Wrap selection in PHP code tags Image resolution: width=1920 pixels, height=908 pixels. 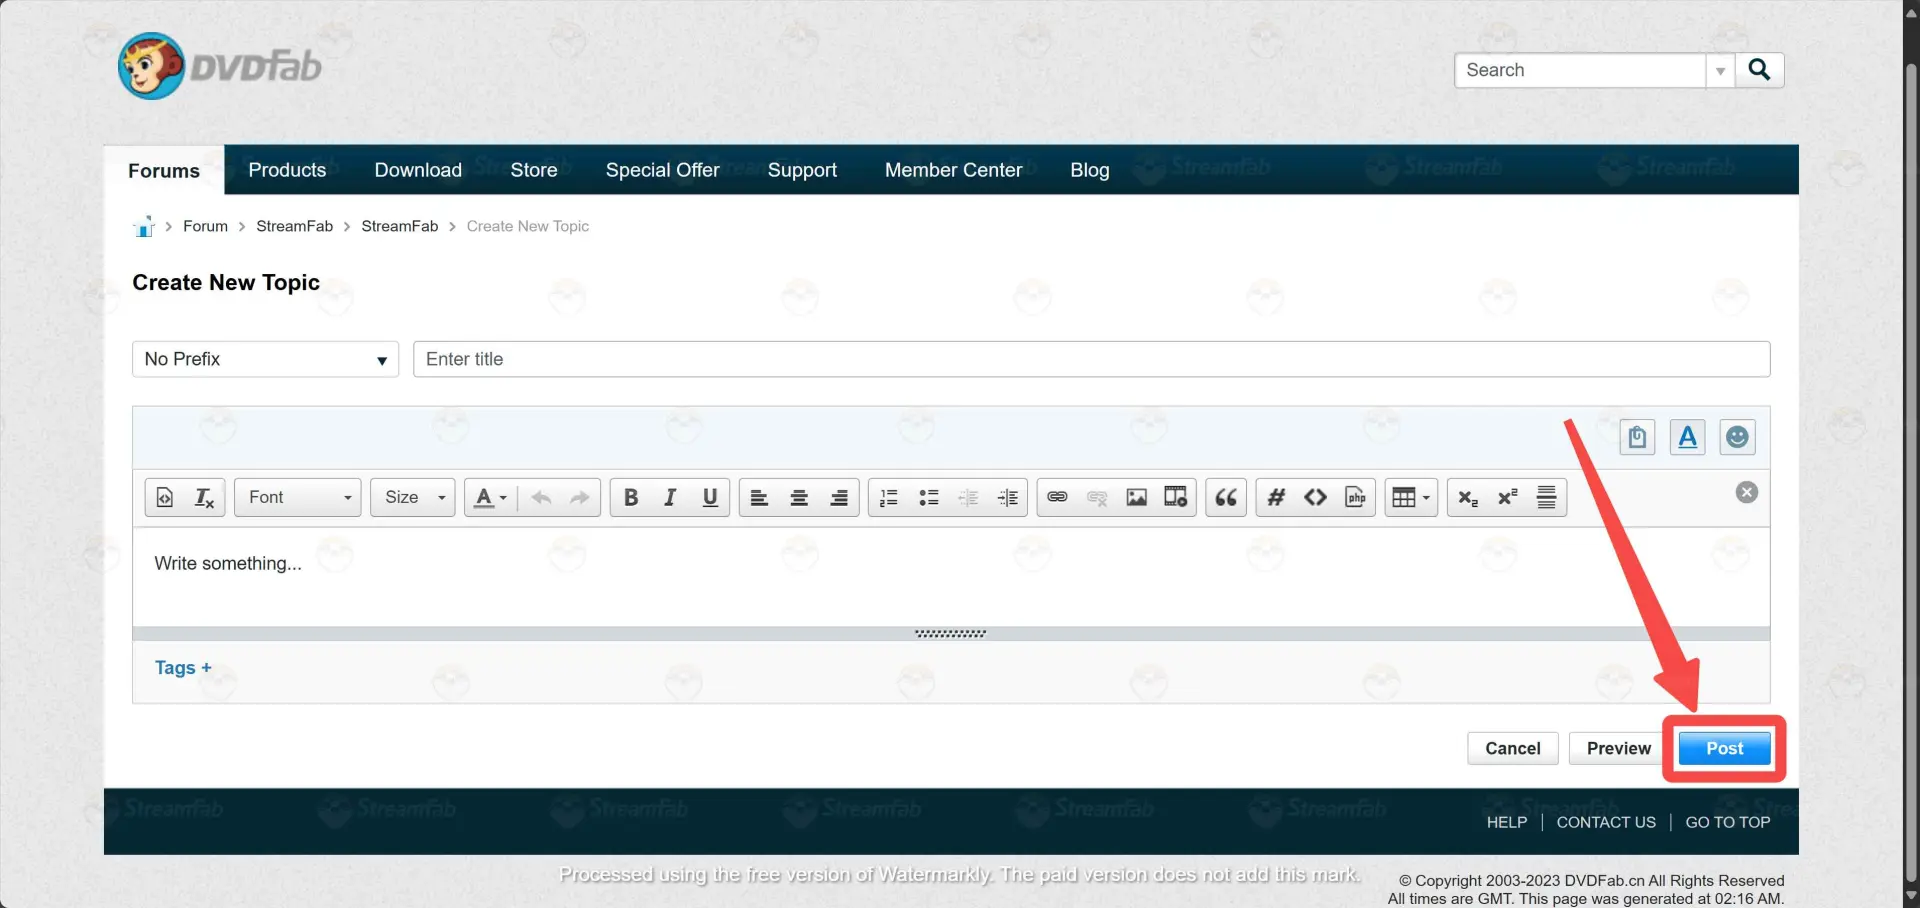point(1355,497)
